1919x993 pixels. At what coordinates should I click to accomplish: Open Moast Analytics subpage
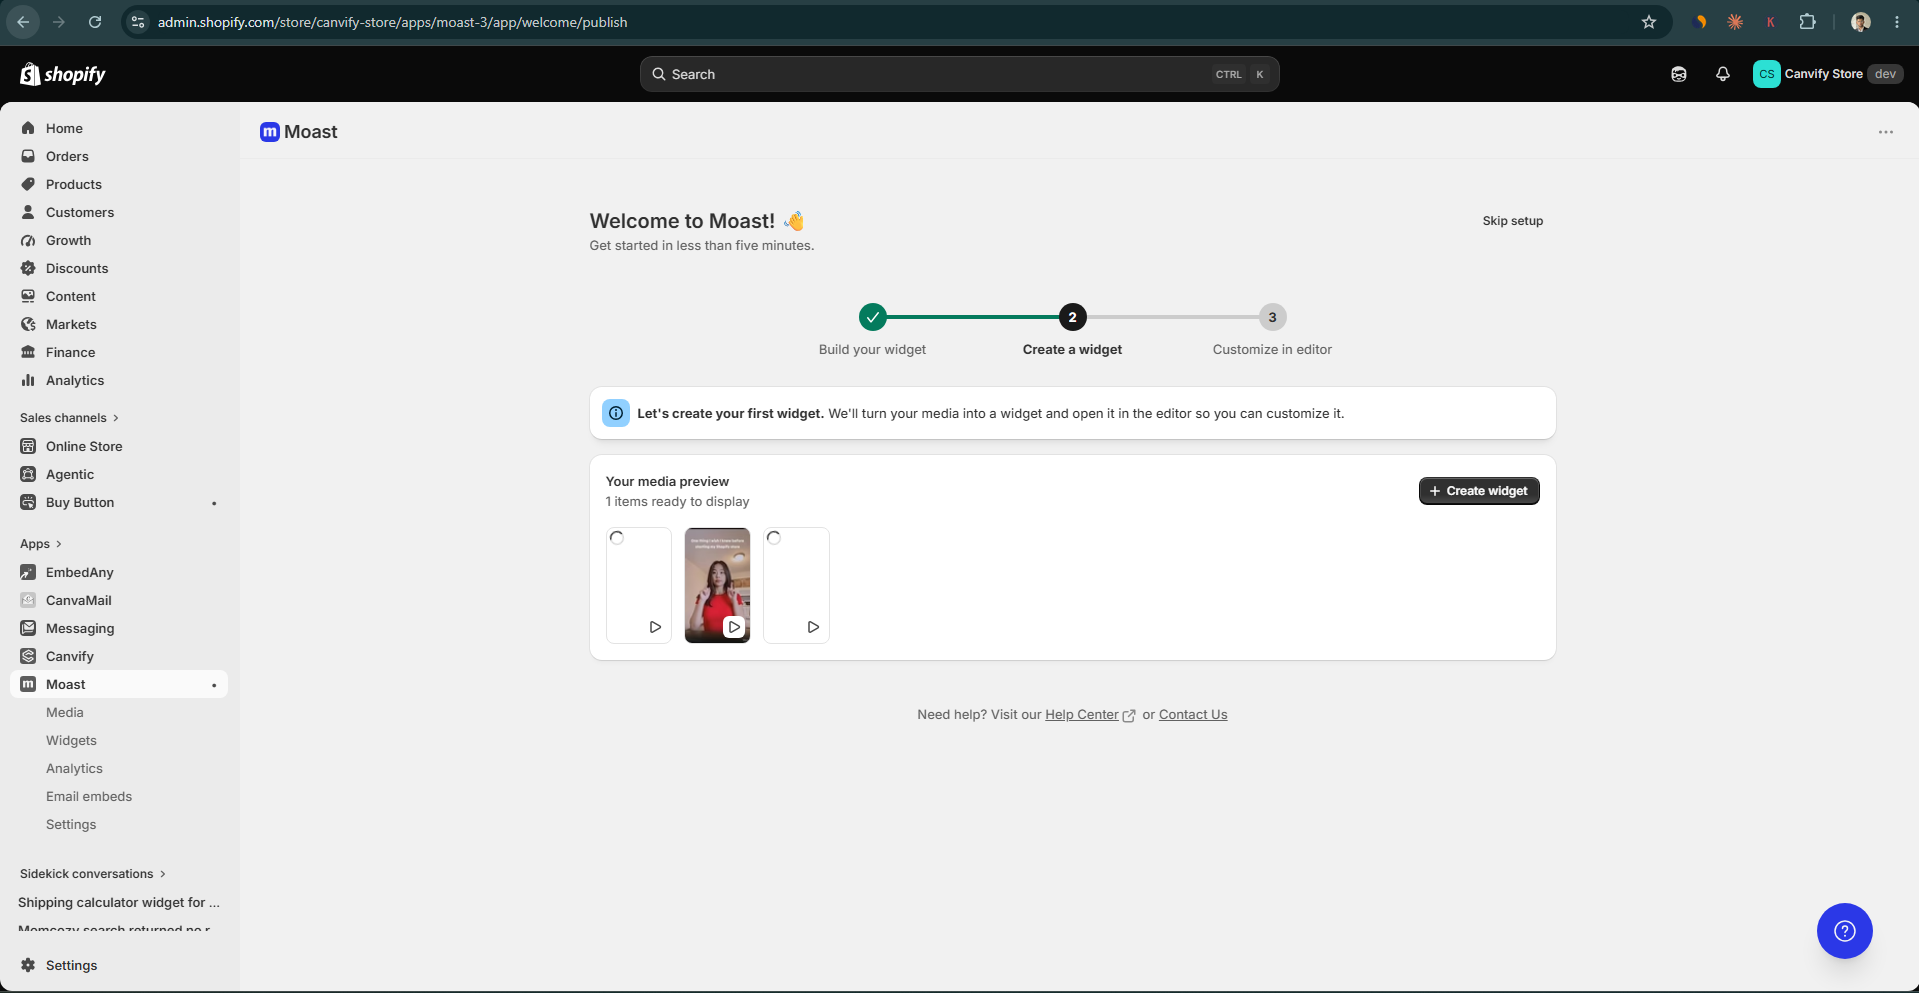coord(74,768)
